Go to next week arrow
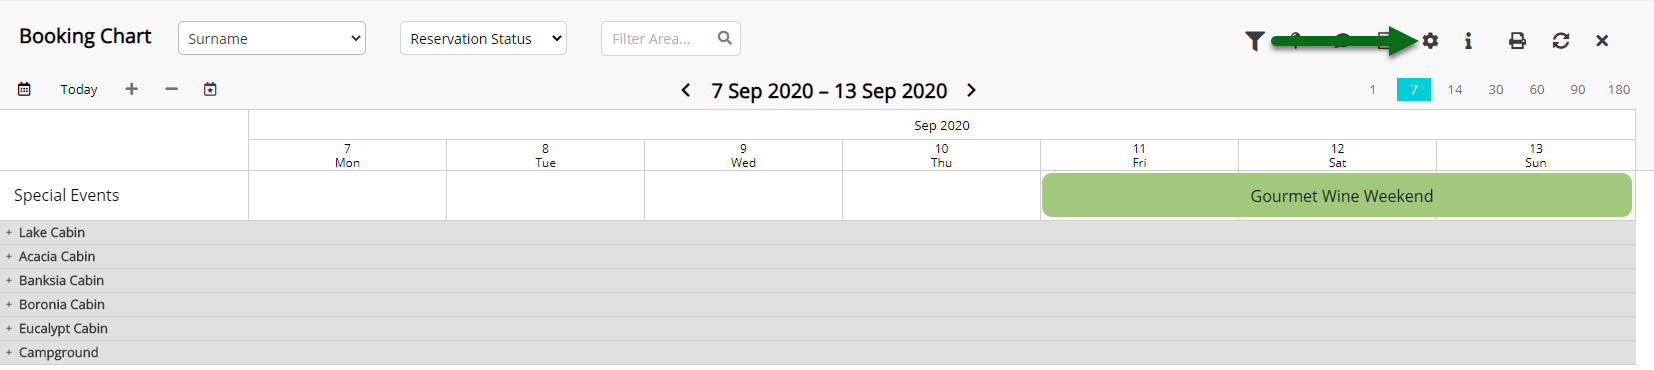This screenshot has width=1654, height=370. point(971,90)
